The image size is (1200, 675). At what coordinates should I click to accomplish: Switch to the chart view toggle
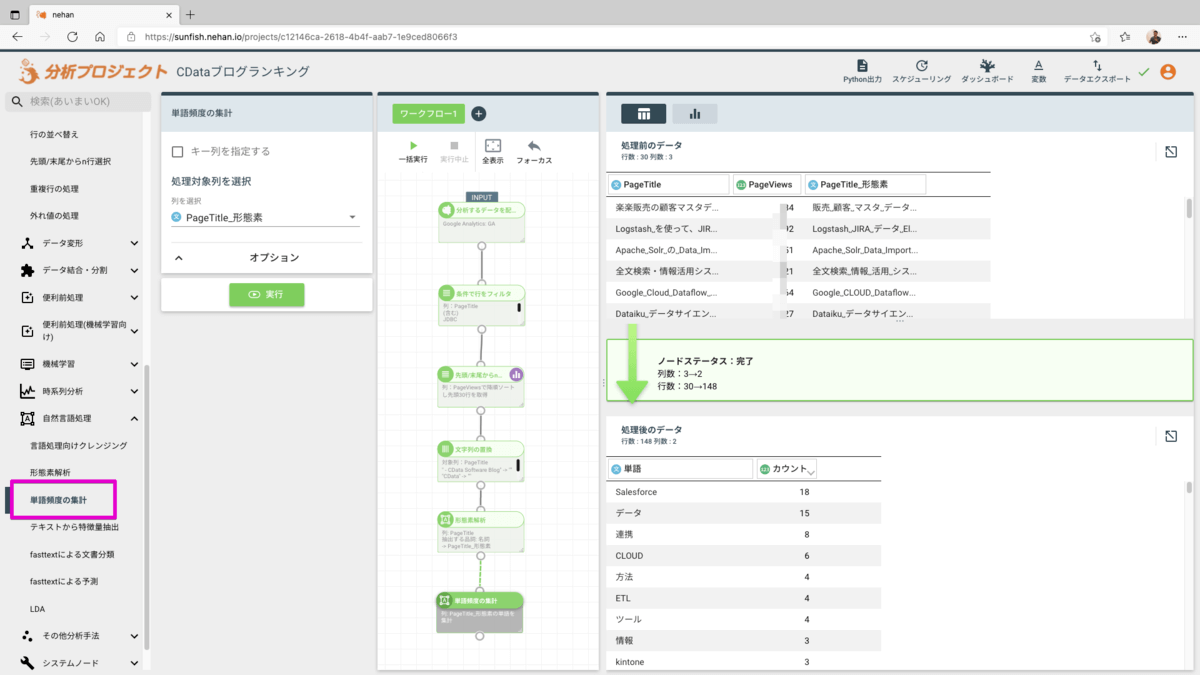[694, 114]
